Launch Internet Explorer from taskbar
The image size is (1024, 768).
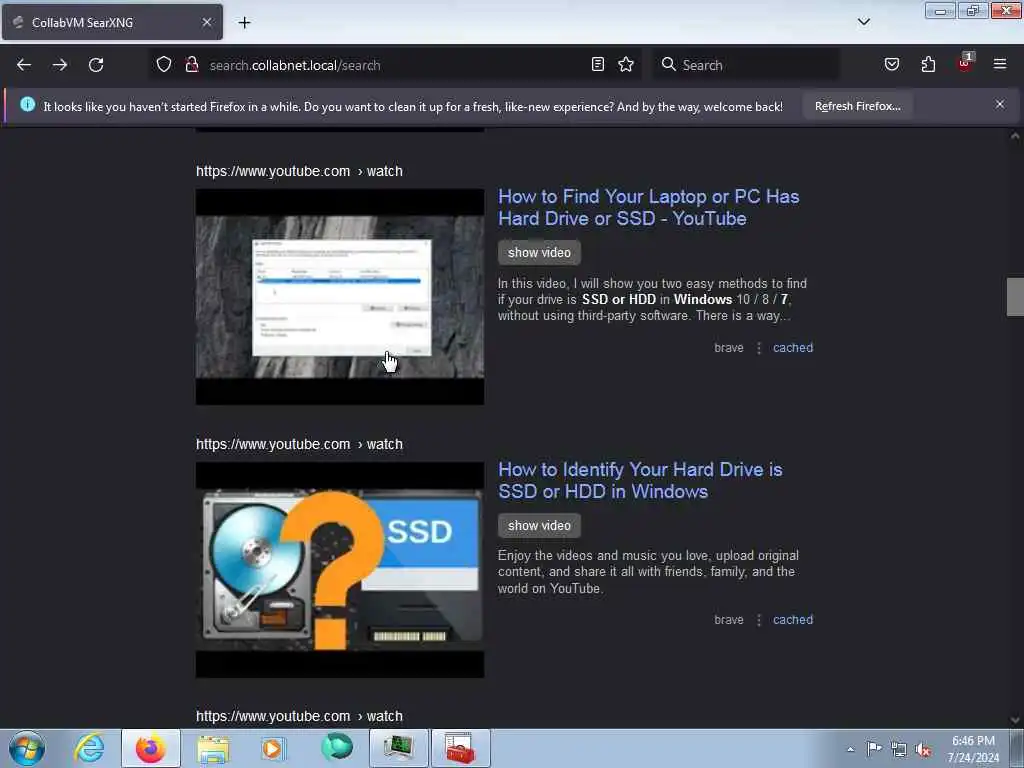click(x=89, y=748)
